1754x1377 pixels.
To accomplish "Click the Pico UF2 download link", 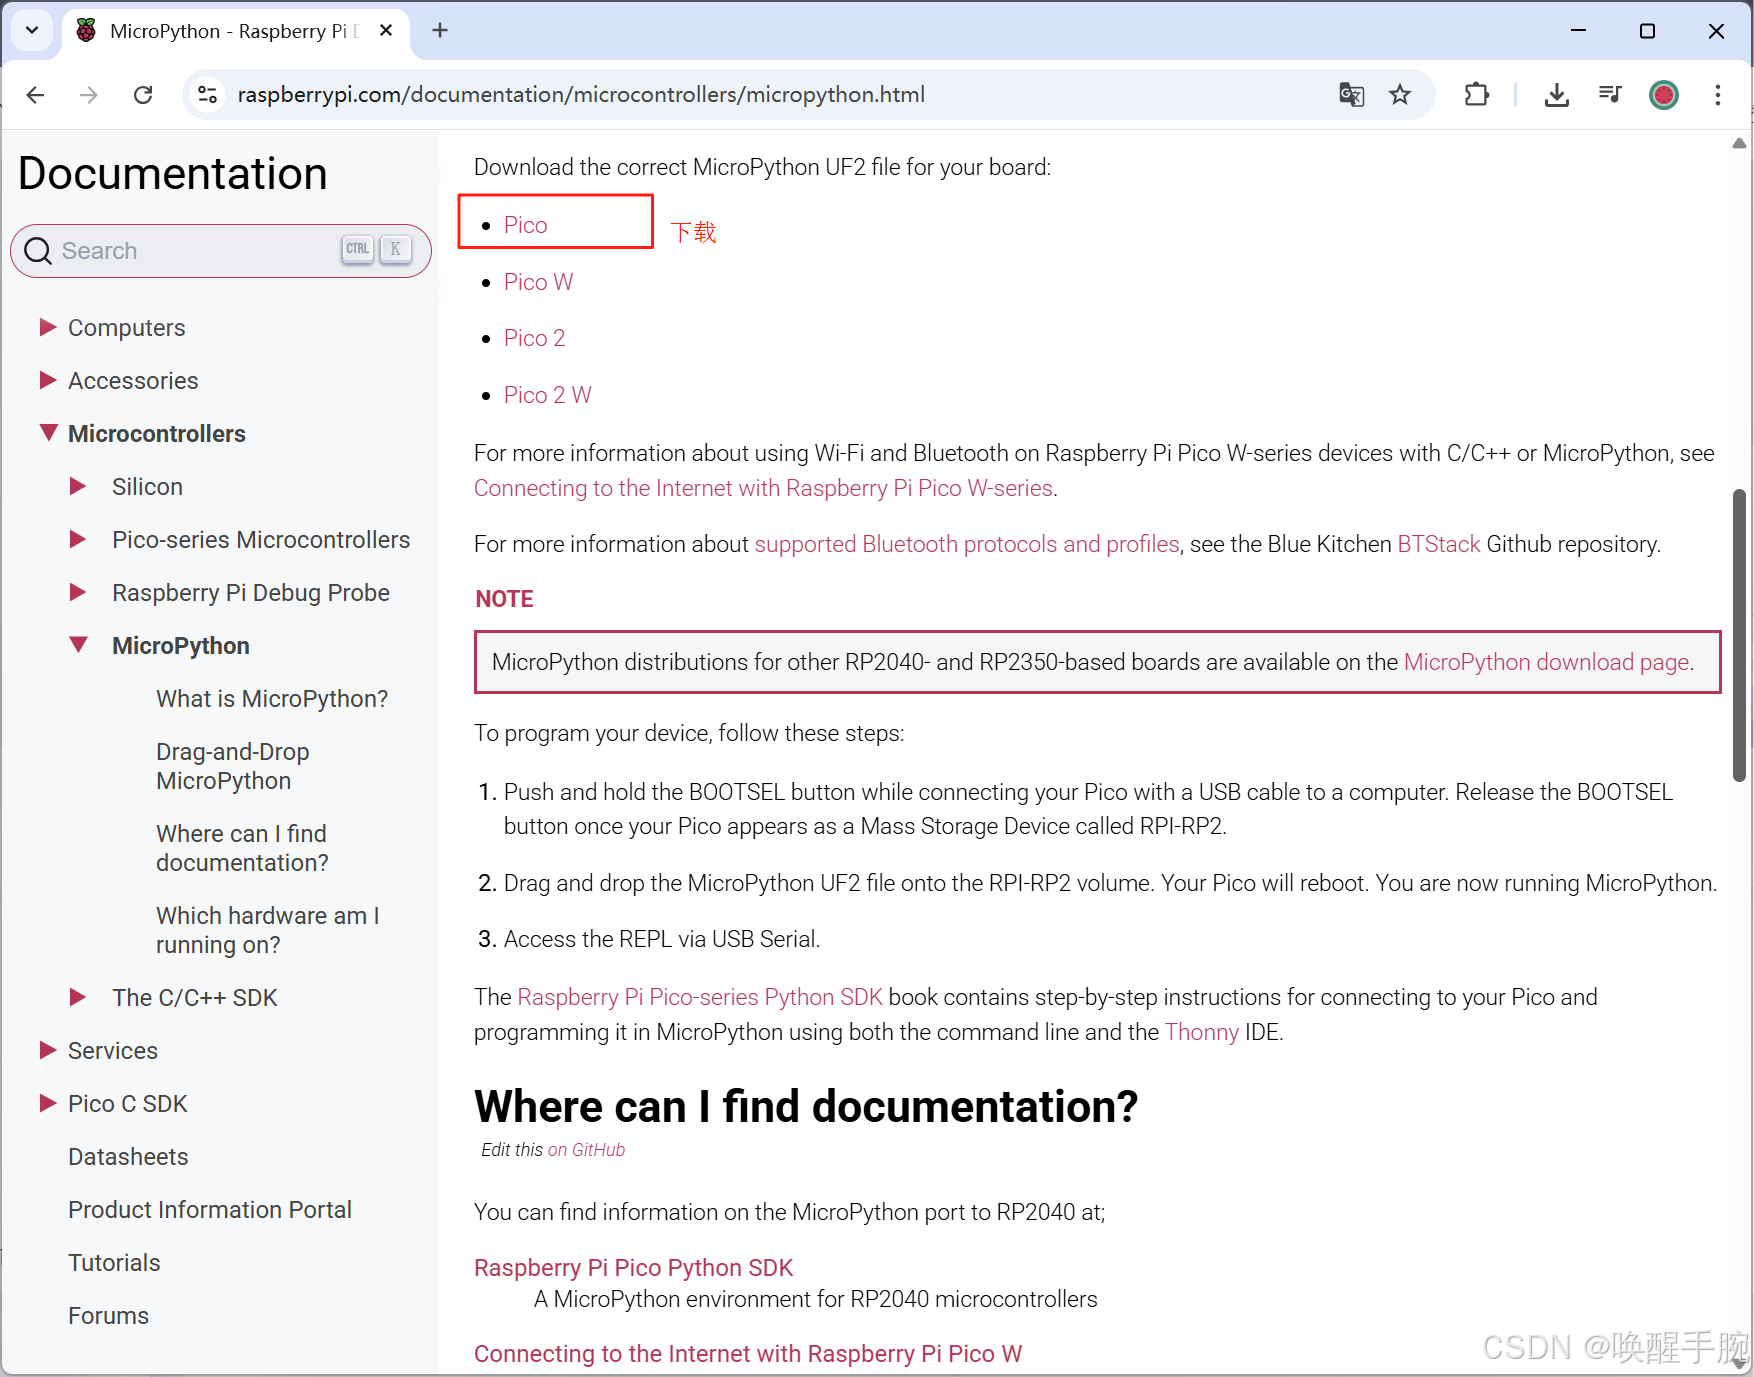I will point(526,225).
